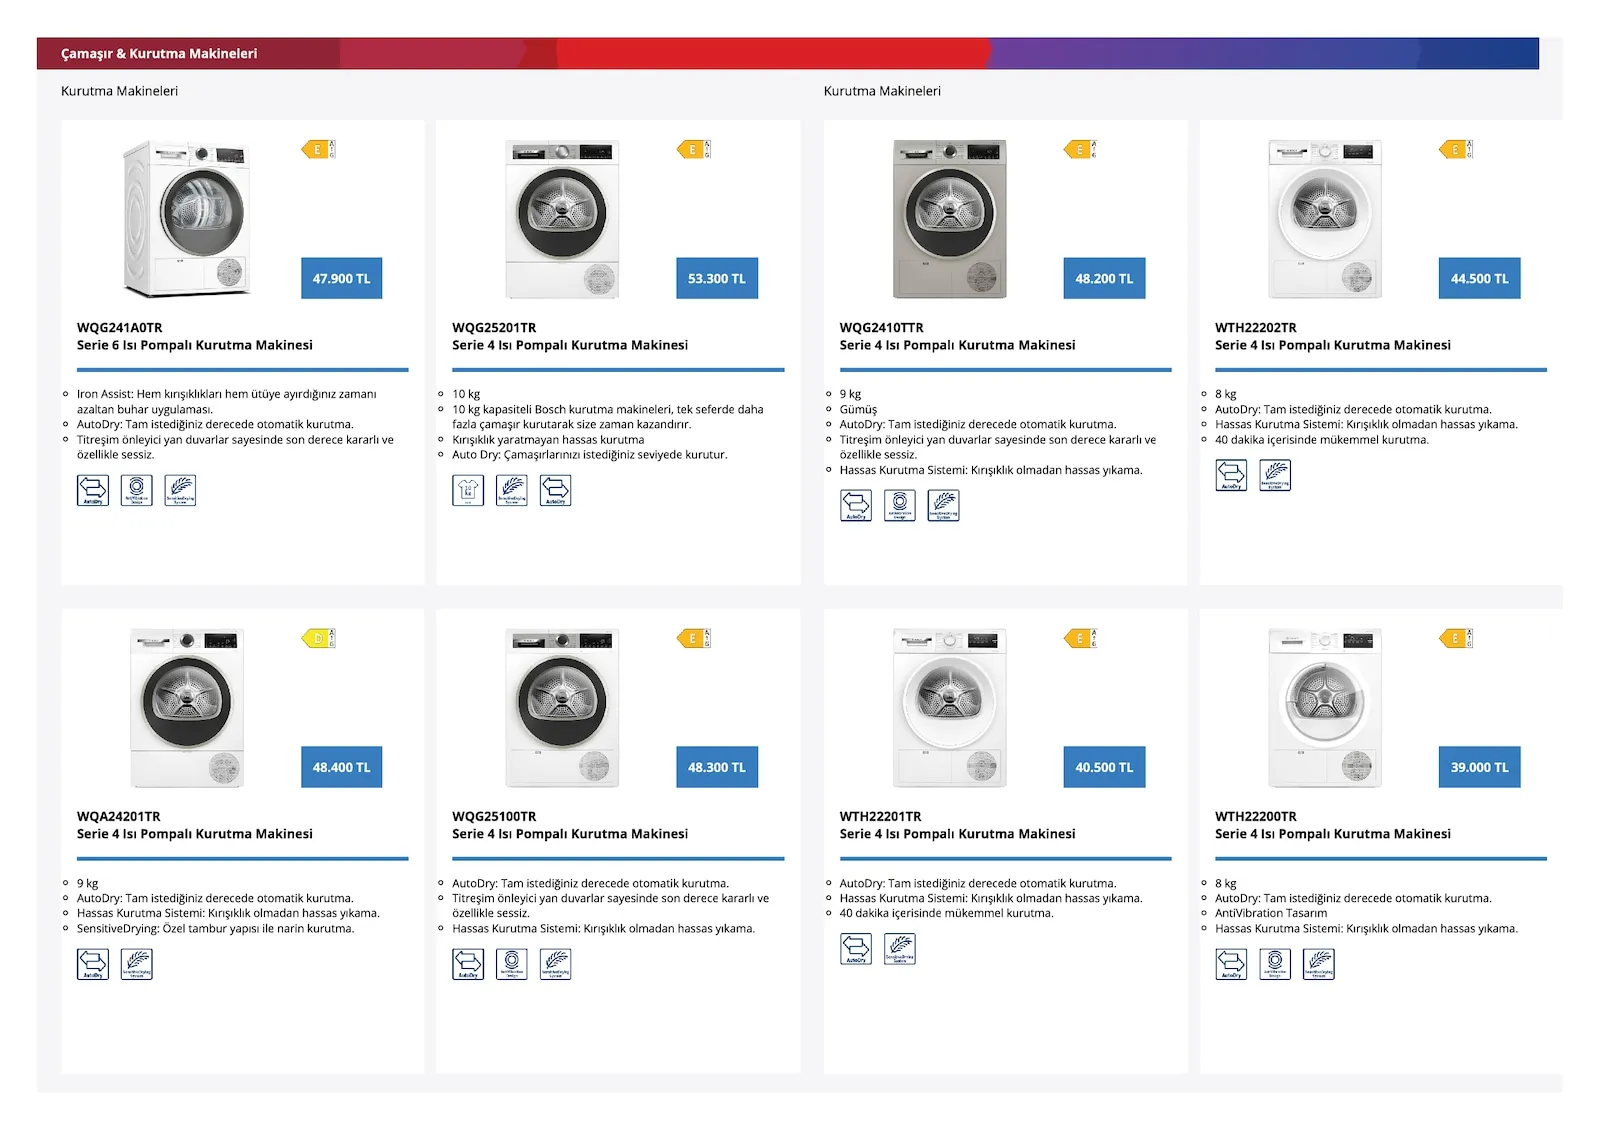
Task: Click the 40.500 TL price button
Action: point(1104,767)
